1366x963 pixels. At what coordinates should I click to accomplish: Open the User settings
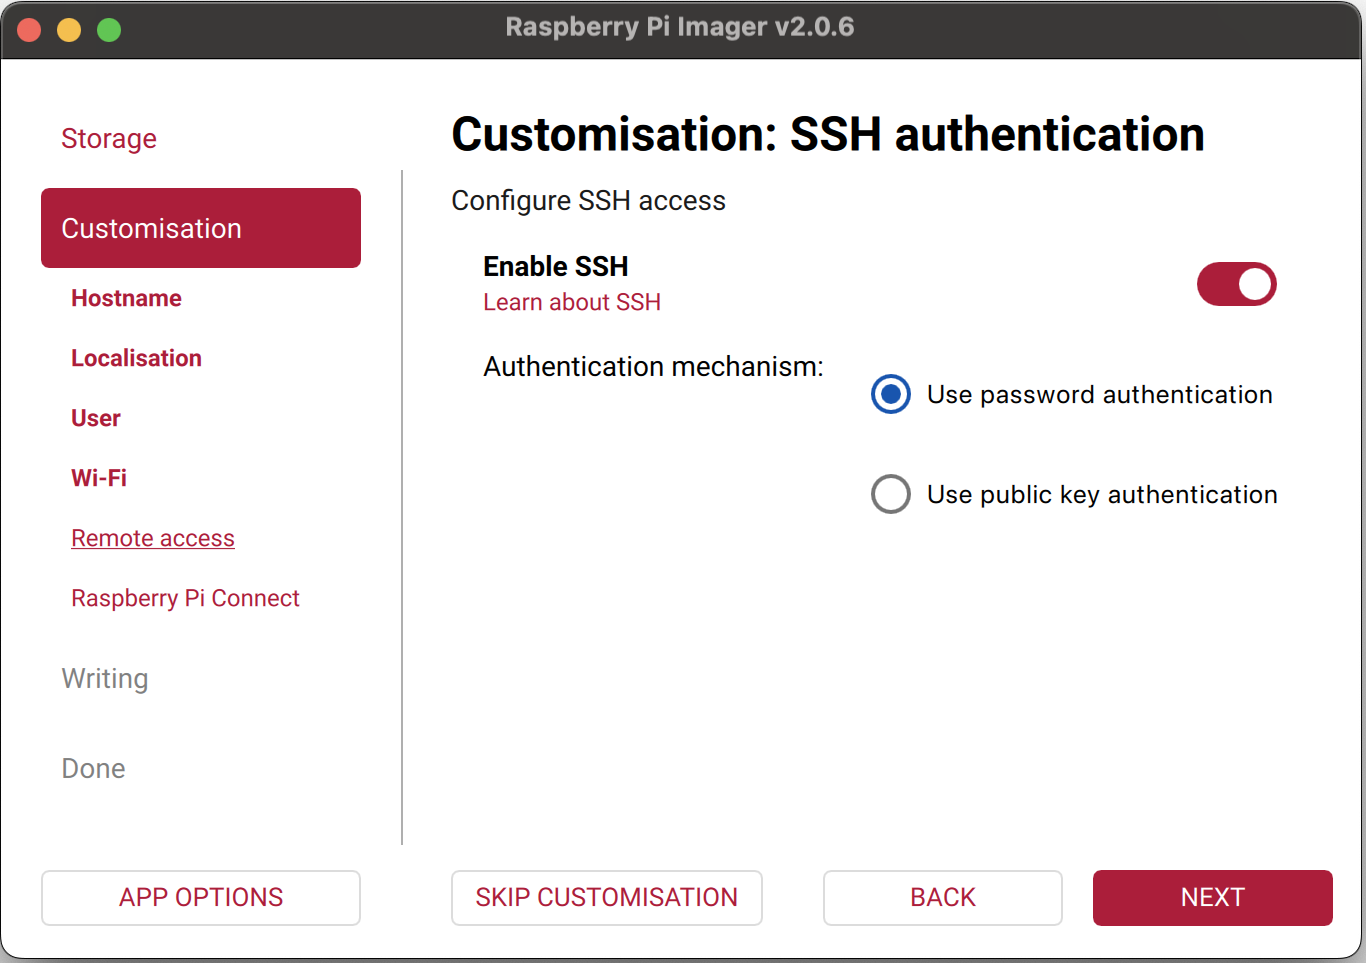coord(96,418)
